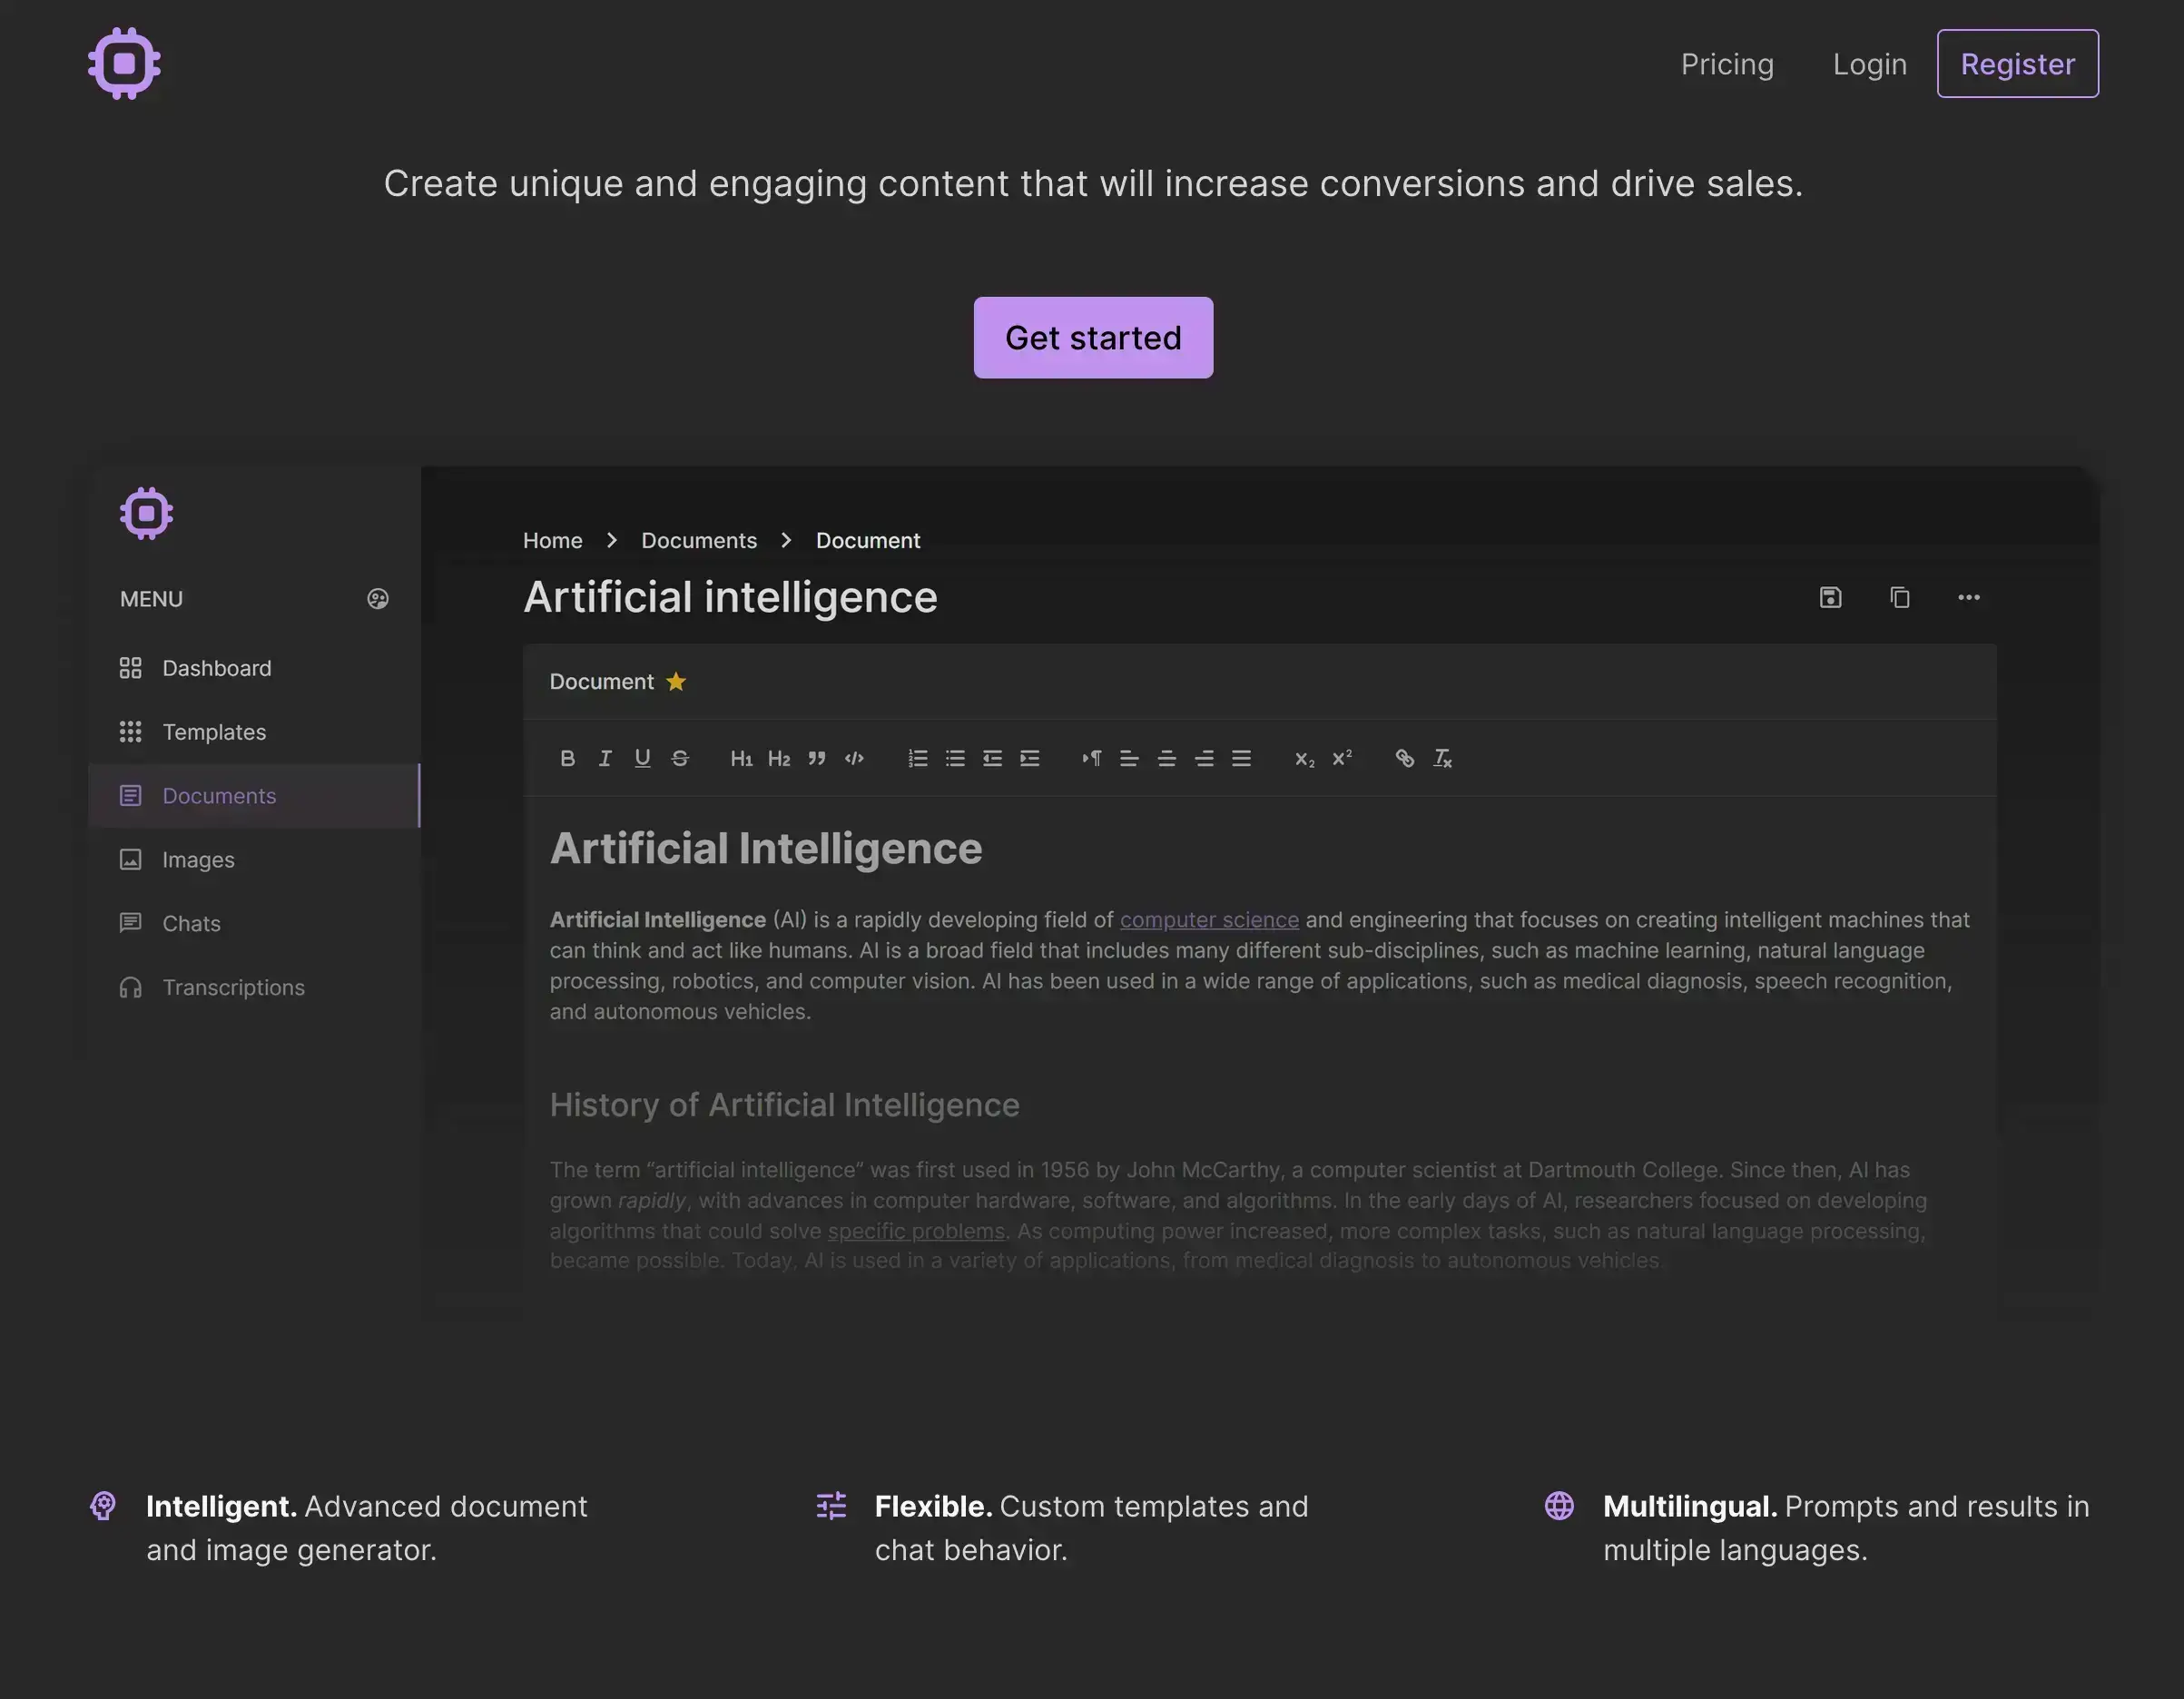Viewport: 2184px width, 1699px height.
Task: Insert a blockquote
Action: pyautogui.click(x=816, y=758)
